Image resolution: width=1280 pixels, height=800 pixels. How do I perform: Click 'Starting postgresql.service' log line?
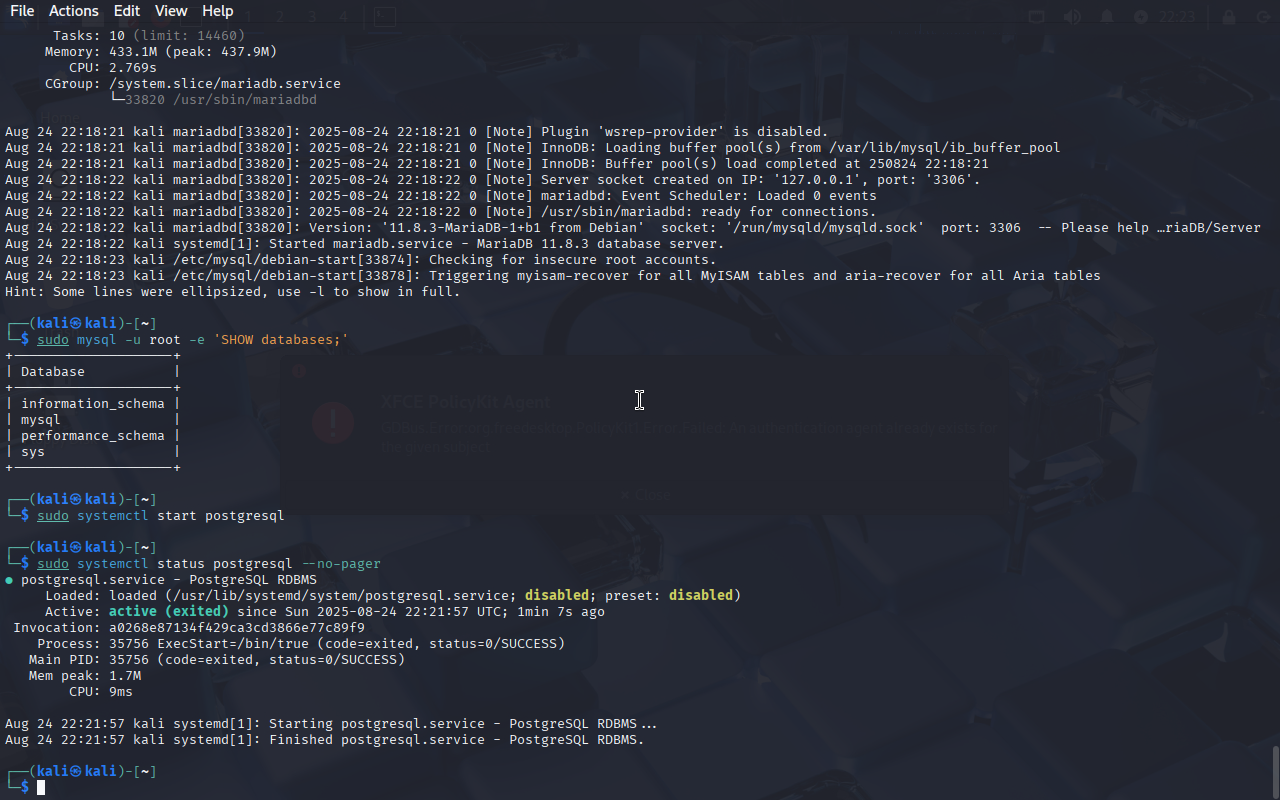pos(331,724)
